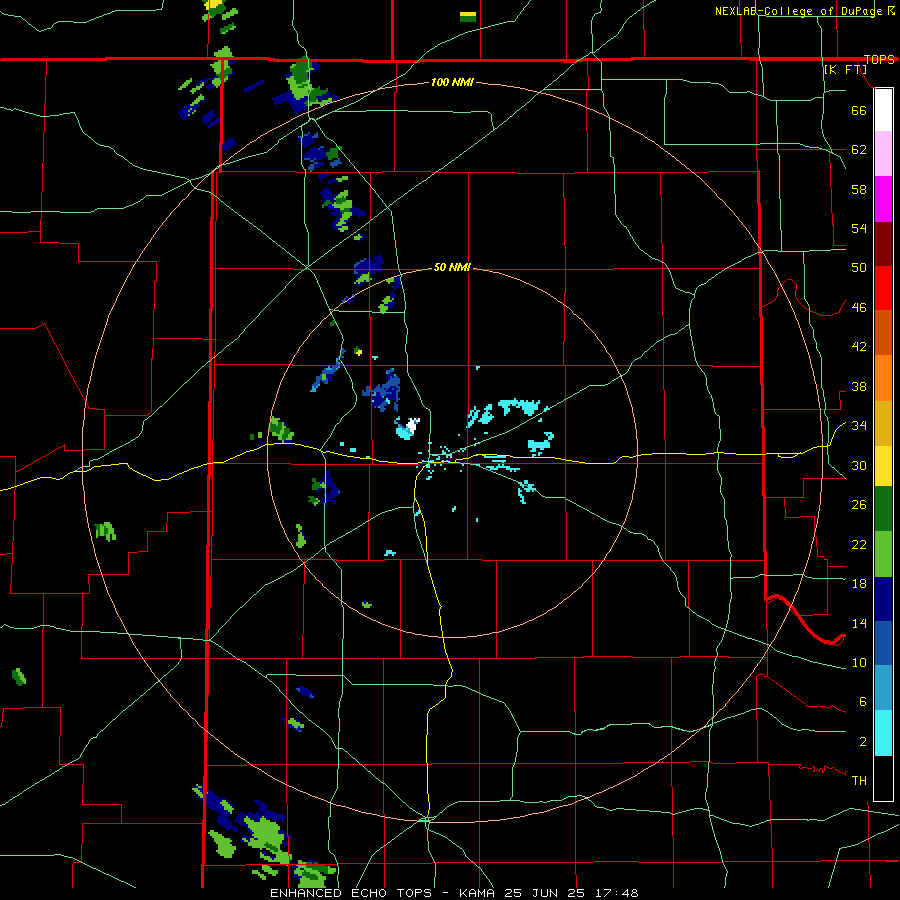Click the light pink legend swatch
Screen dimensions: 900x900
(883, 154)
